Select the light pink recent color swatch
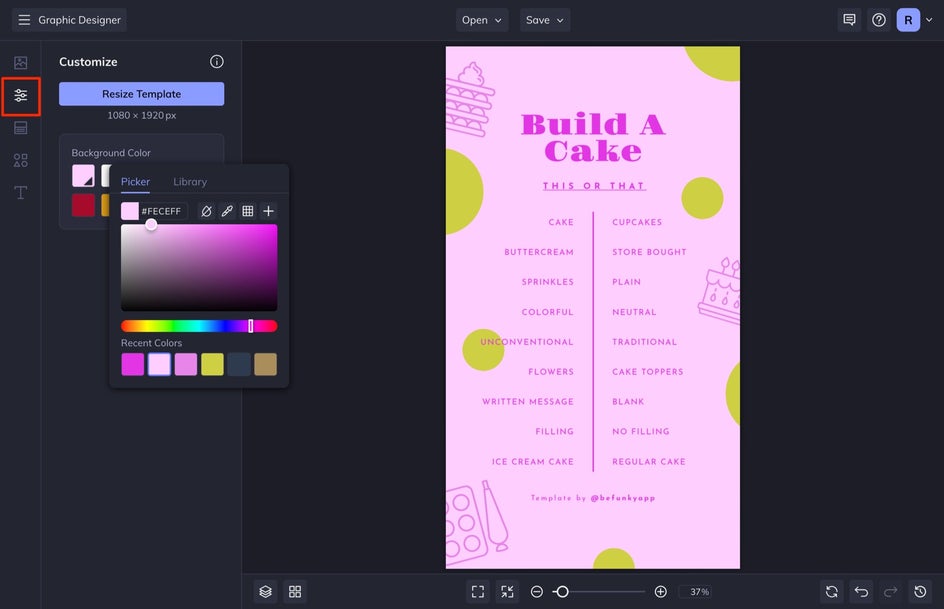The image size is (944, 609). point(159,364)
